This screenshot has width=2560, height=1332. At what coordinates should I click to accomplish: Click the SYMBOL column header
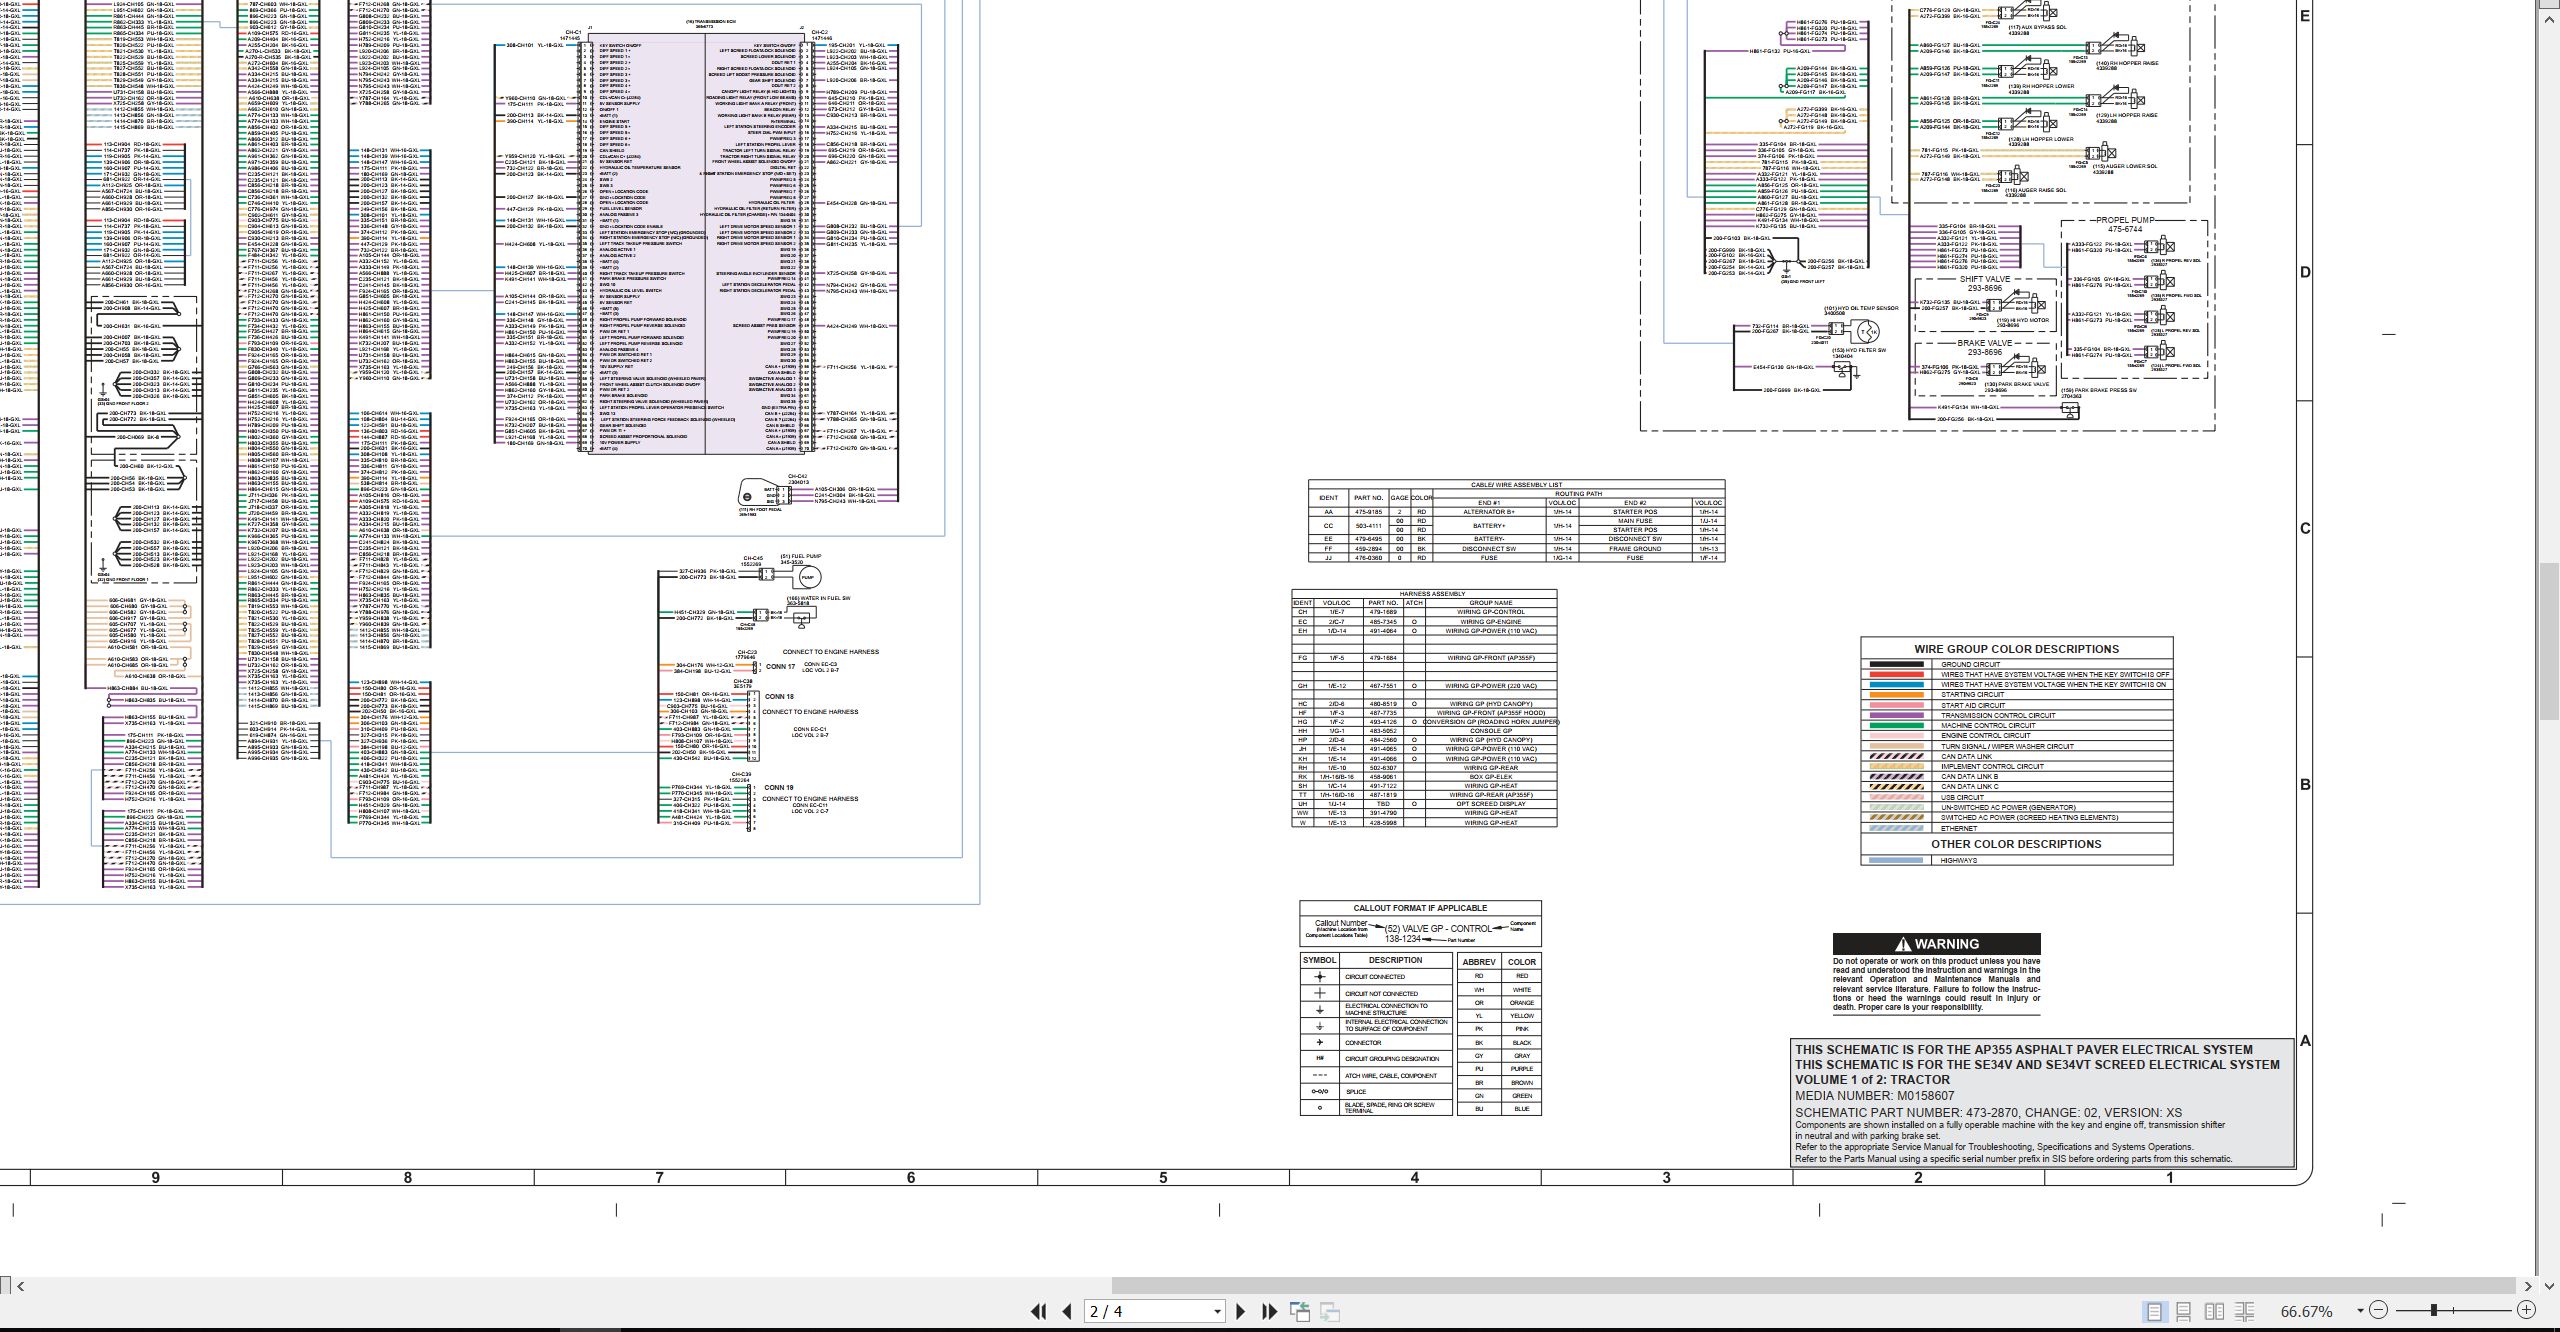(x=1319, y=960)
